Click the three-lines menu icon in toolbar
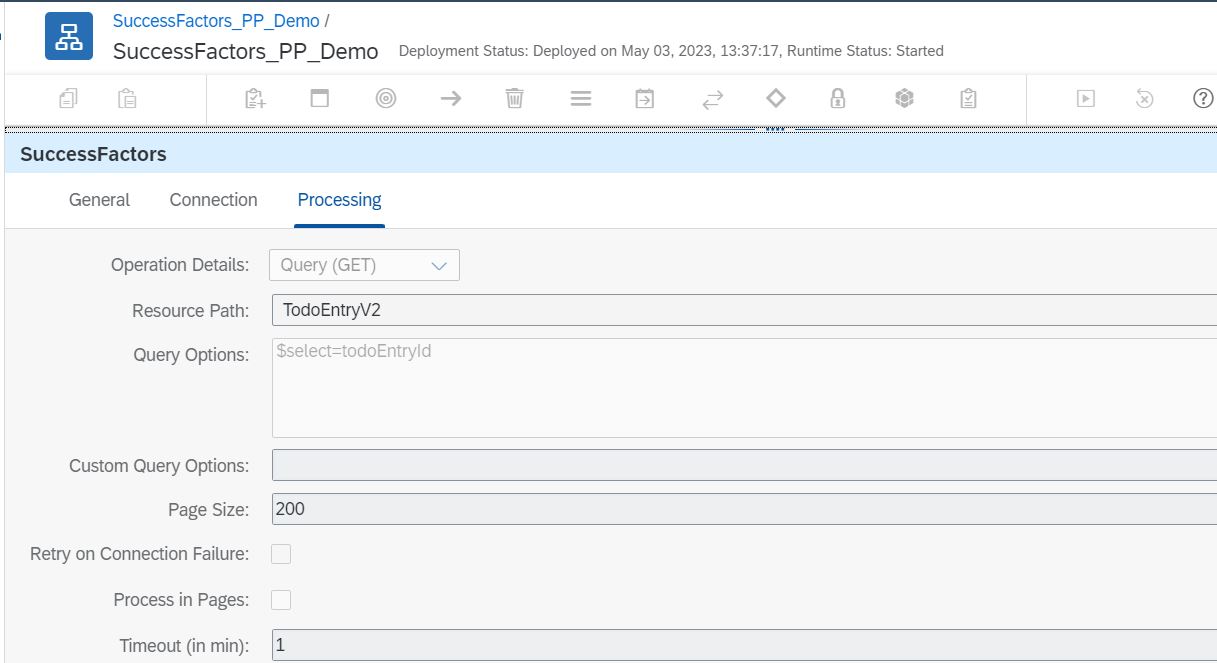The height and width of the screenshot is (663, 1217). click(581, 98)
